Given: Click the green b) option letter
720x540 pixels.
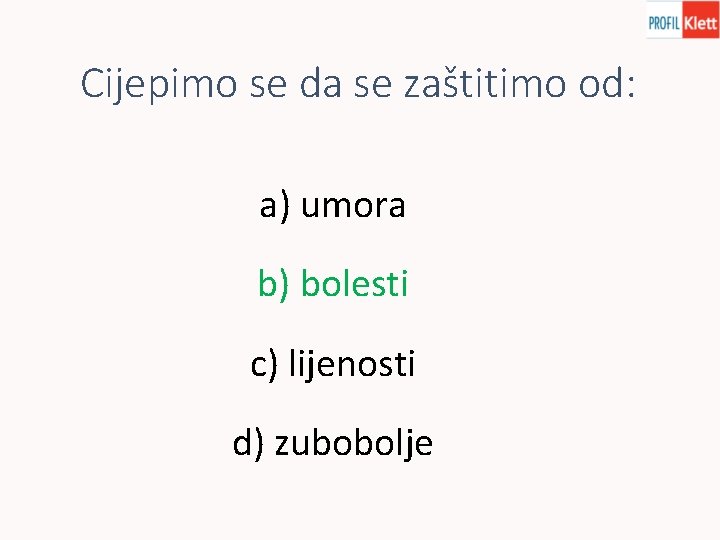Looking at the screenshot, I should (x=274, y=284).
